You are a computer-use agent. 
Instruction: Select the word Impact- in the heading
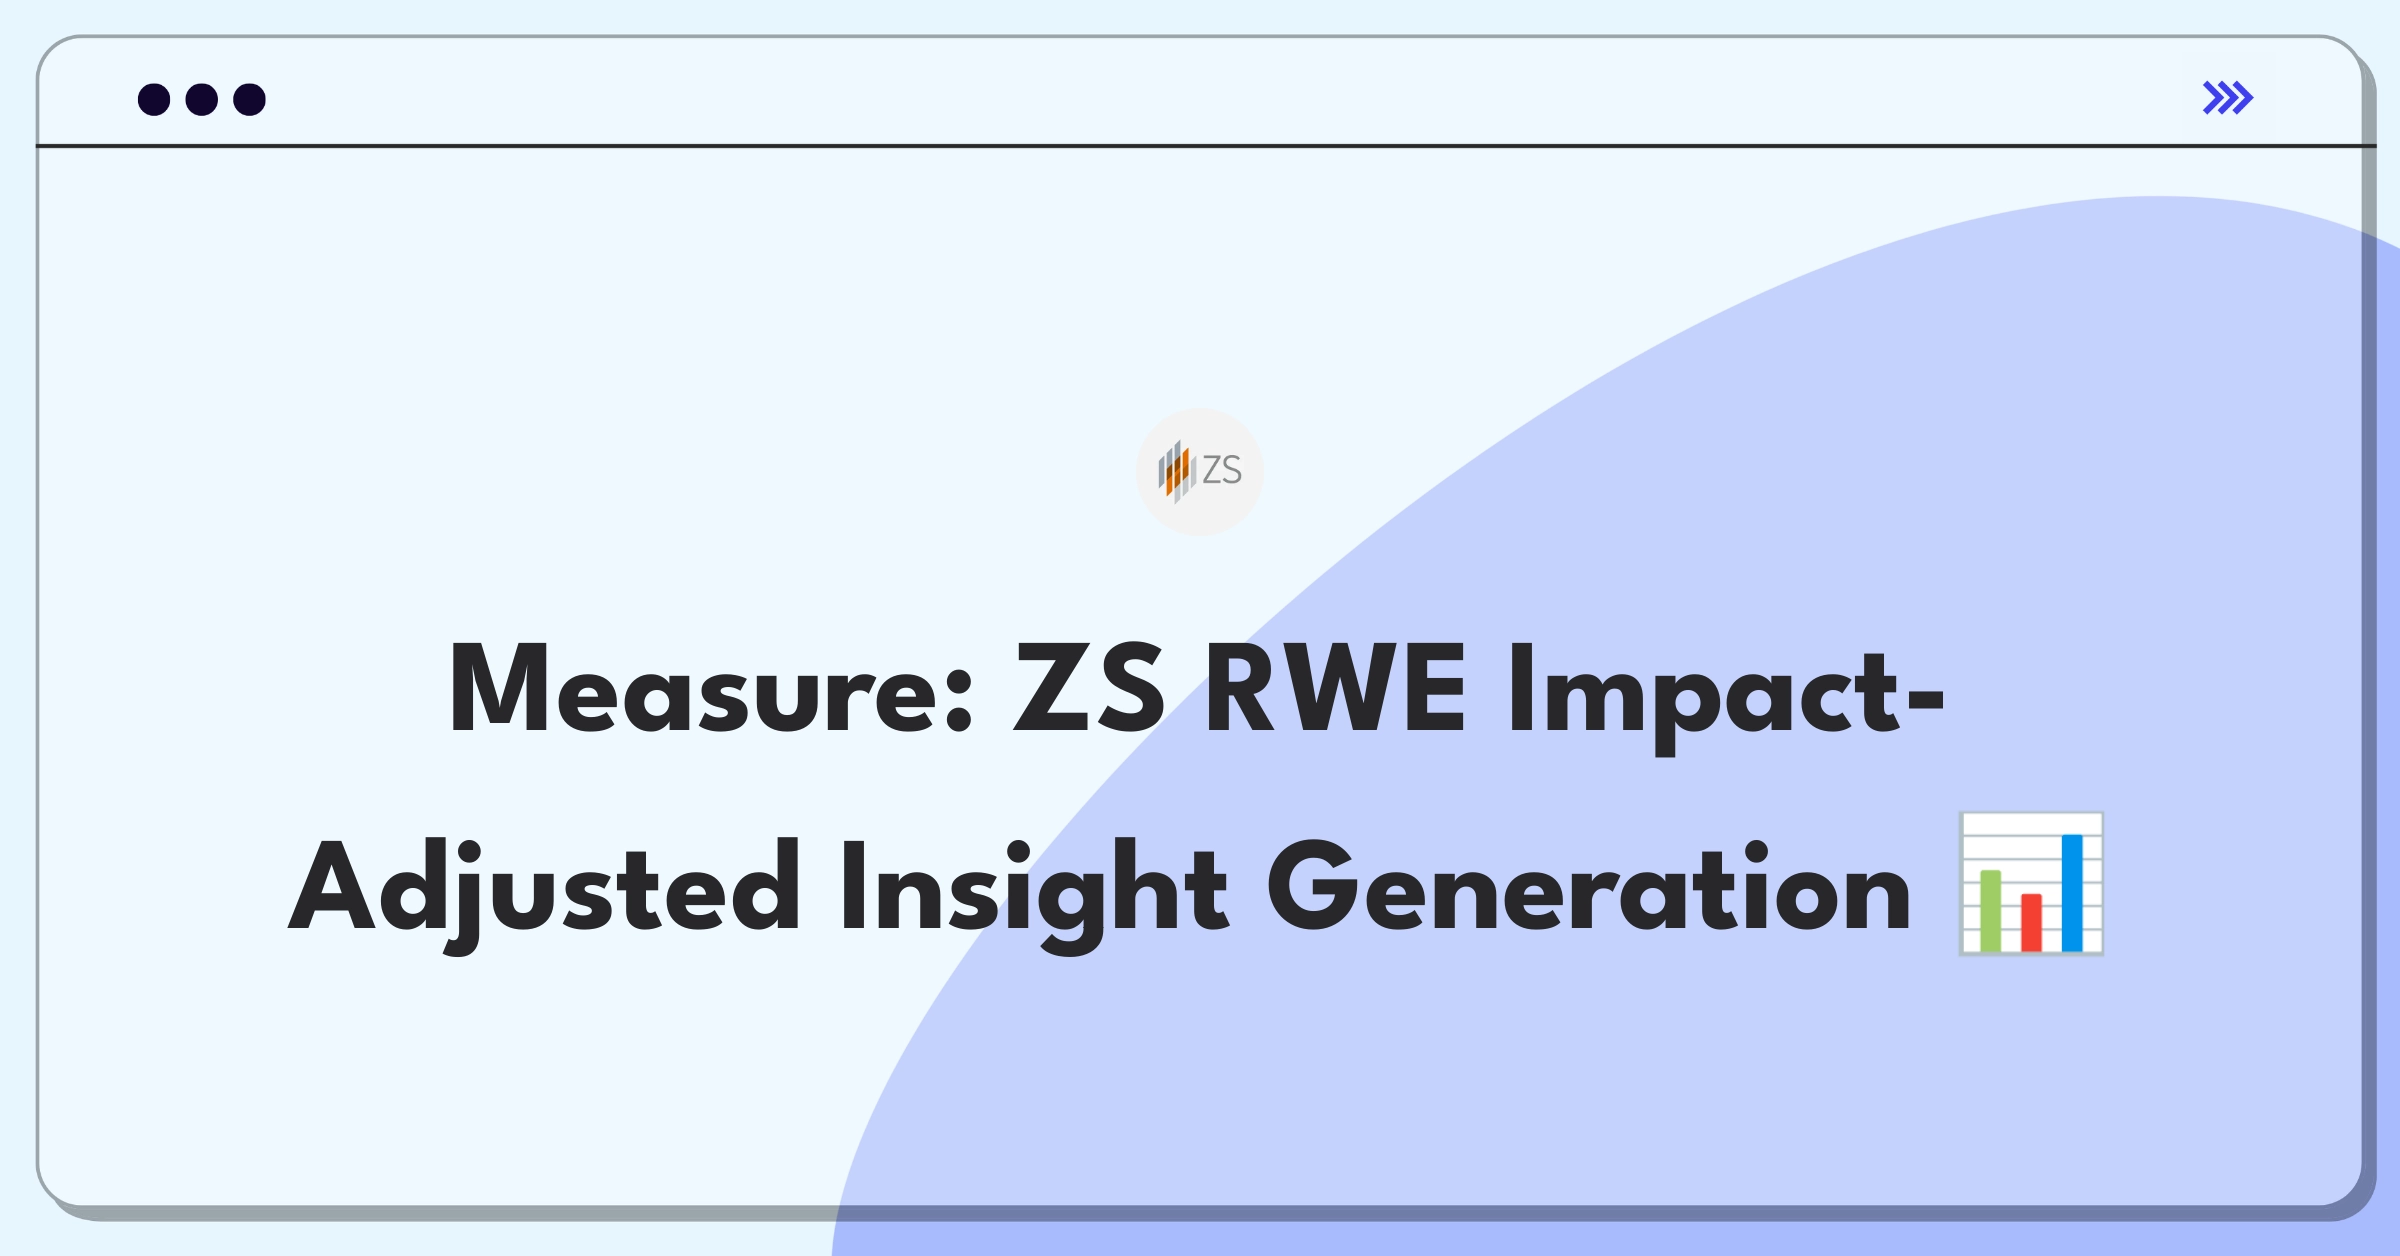click(x=1727, y=696)
